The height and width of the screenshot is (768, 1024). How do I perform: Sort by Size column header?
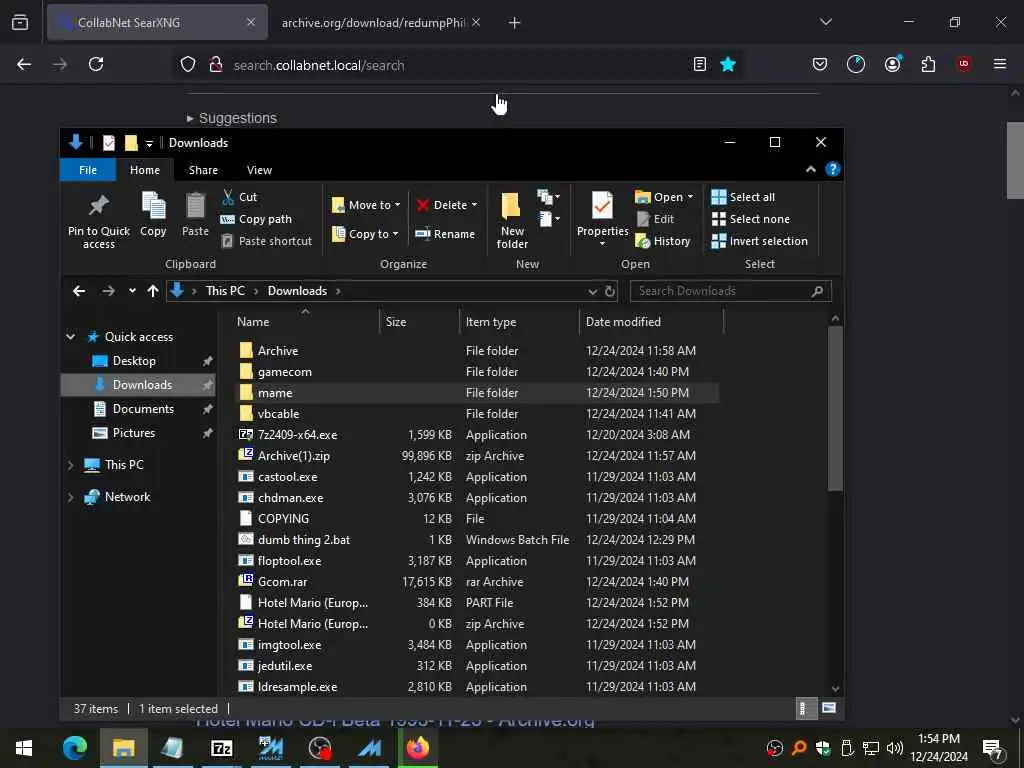(x=420, y=322)
